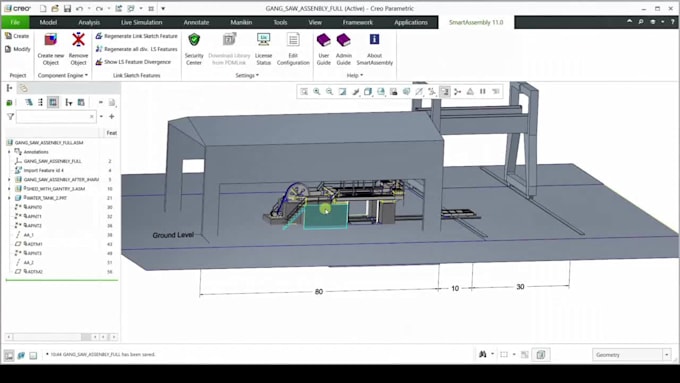Click Show LS Feature Divergence
680x383 pixels.
tap(133, 62)
